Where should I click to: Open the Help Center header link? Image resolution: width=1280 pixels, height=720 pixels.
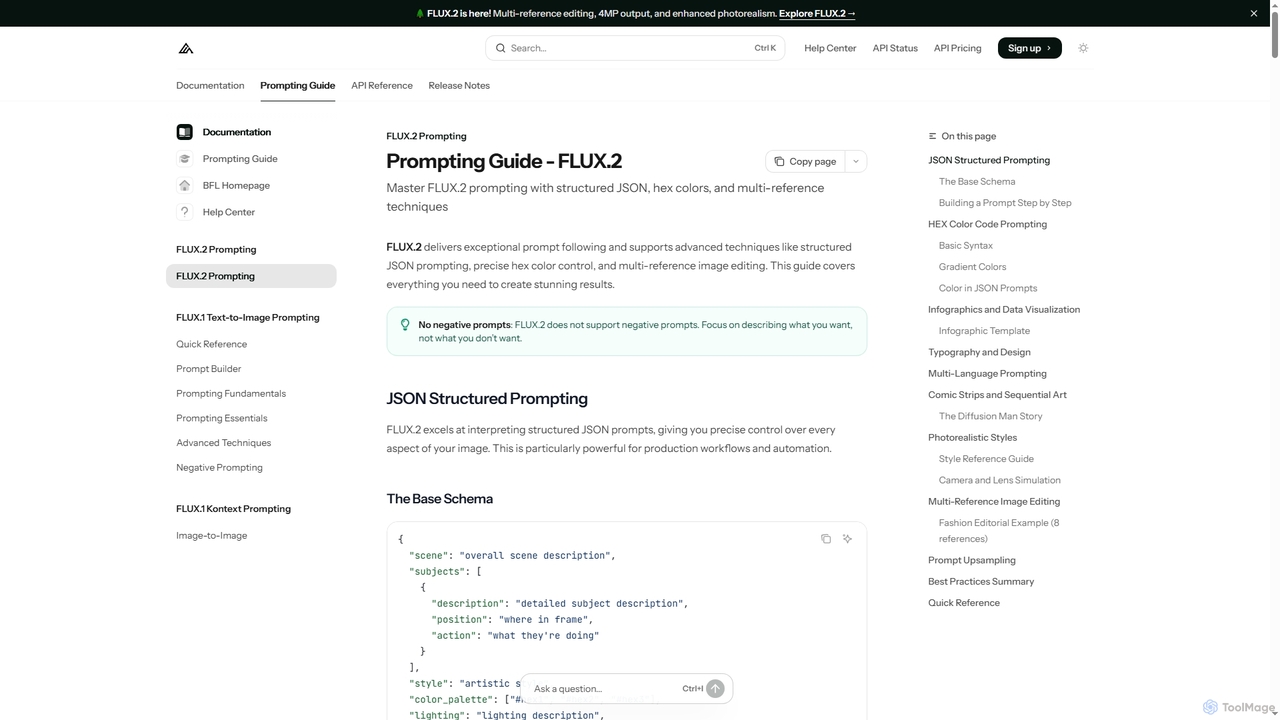click(830, 48)
